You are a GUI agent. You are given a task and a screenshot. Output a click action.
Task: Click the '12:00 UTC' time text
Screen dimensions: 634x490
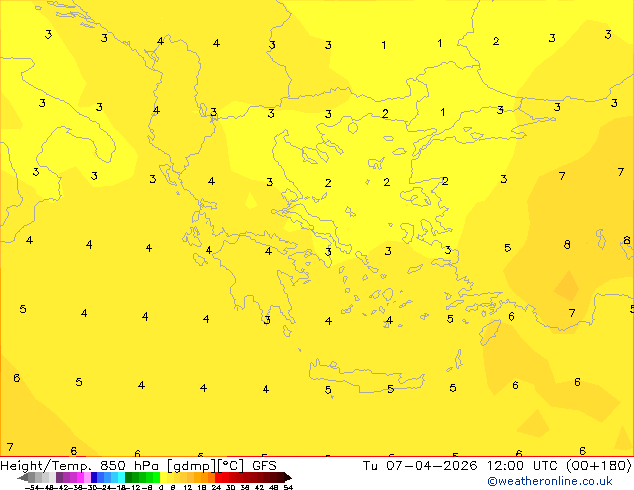(522, 466)
